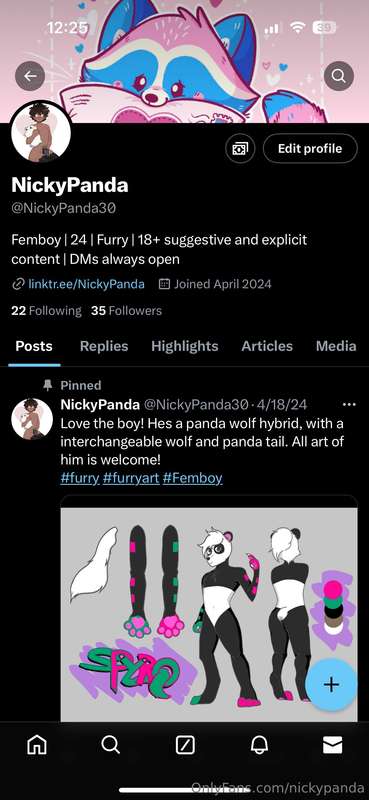Tap the subscriptions icon beside Edit profile
This screenshot has width=369, height=800.
(x=240, y=148)
